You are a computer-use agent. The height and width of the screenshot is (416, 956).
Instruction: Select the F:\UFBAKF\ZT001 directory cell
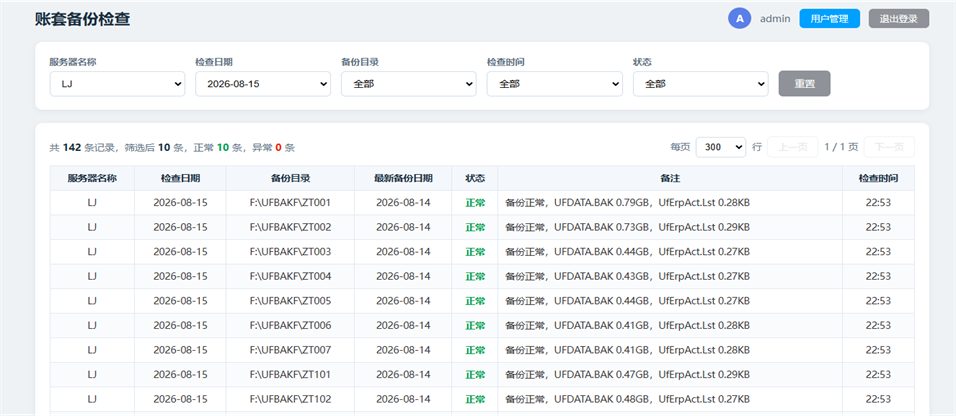click(x=290, y=203)
